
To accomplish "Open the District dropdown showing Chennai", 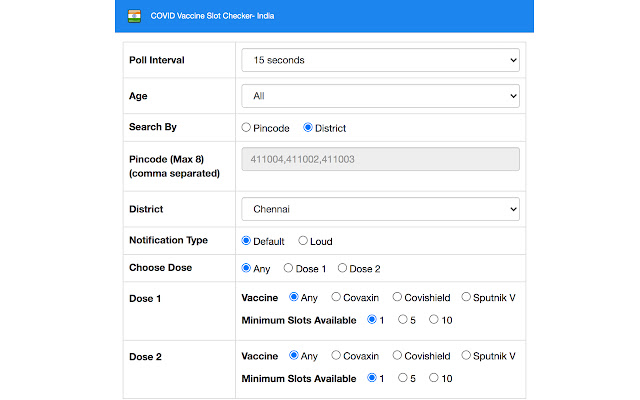I will pos(380,210).
